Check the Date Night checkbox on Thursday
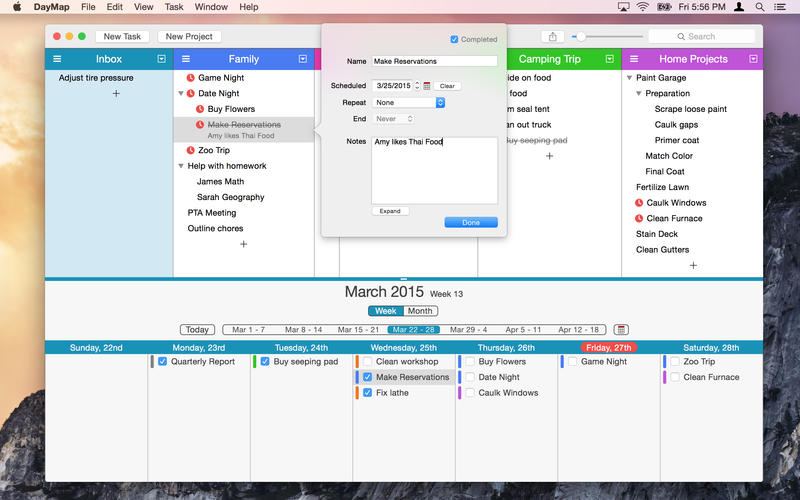This screenshot has width=800, height=500. 470,377
